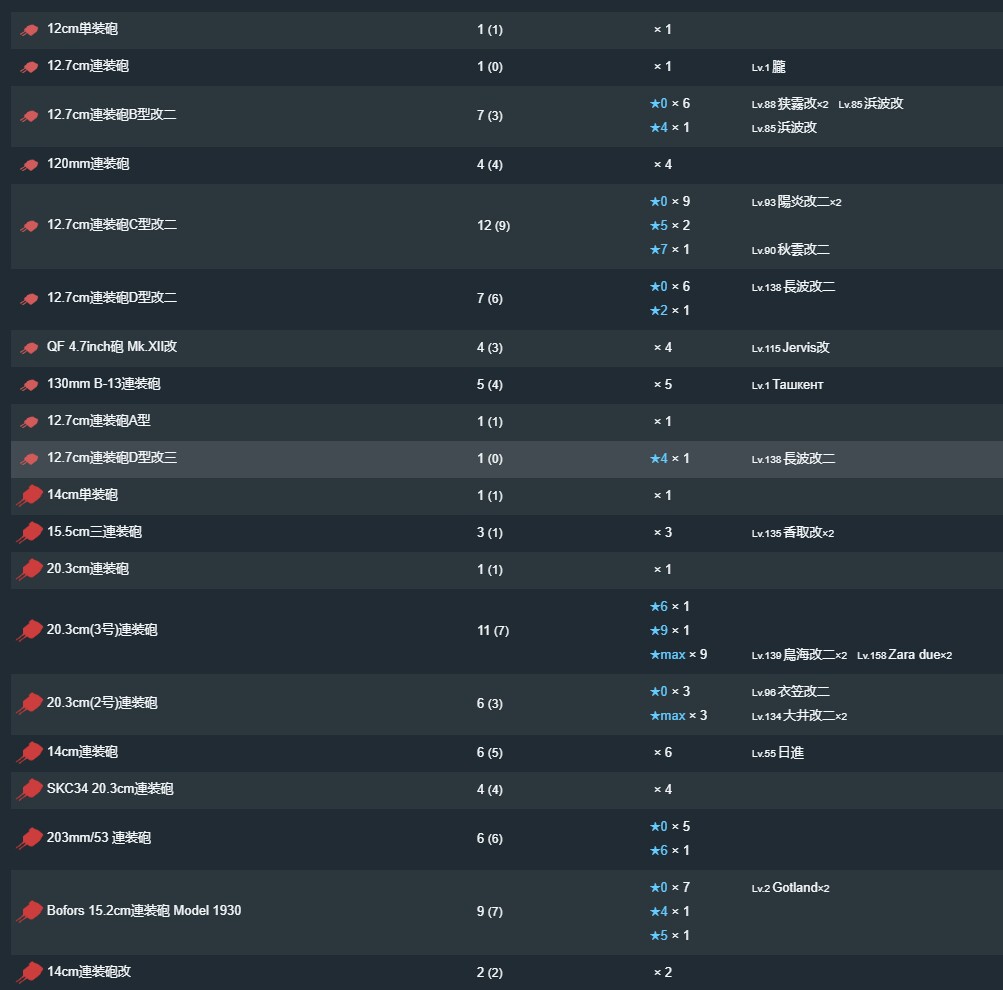Click the gun icon beside Bofors 15.2cm連装砲 Model 1930
The width and height of the screenshot is (1003, 990).
[x=29, y=911]
